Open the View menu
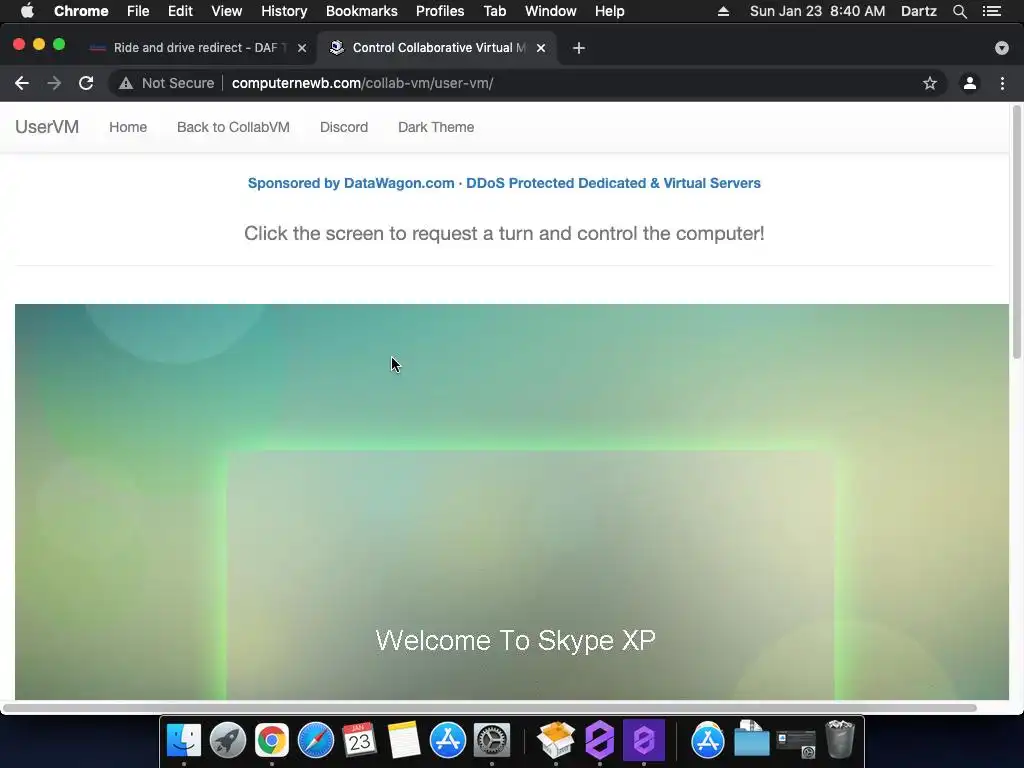Image resolution: width=1024 pixels, height=768 pixels. click(x=227, y=11)
